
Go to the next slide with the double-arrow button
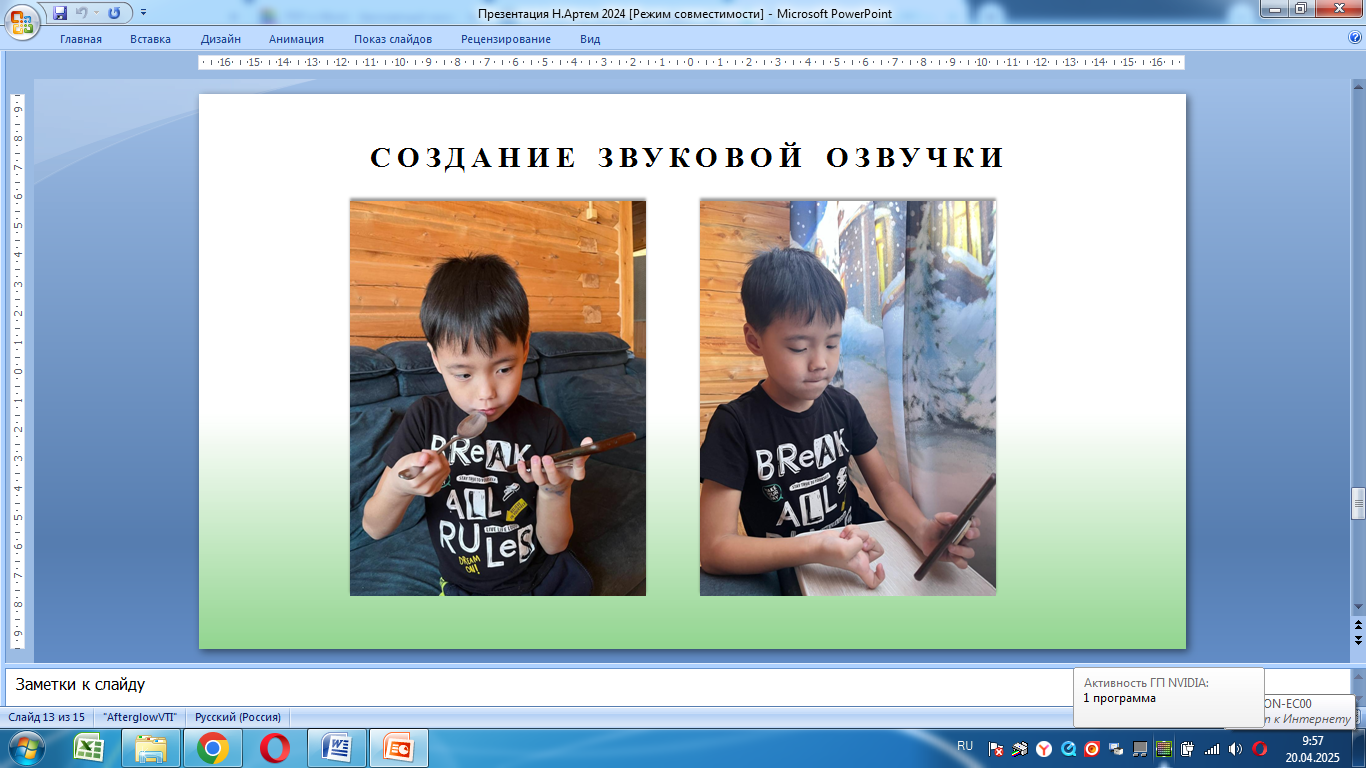tap(1358, 639)
